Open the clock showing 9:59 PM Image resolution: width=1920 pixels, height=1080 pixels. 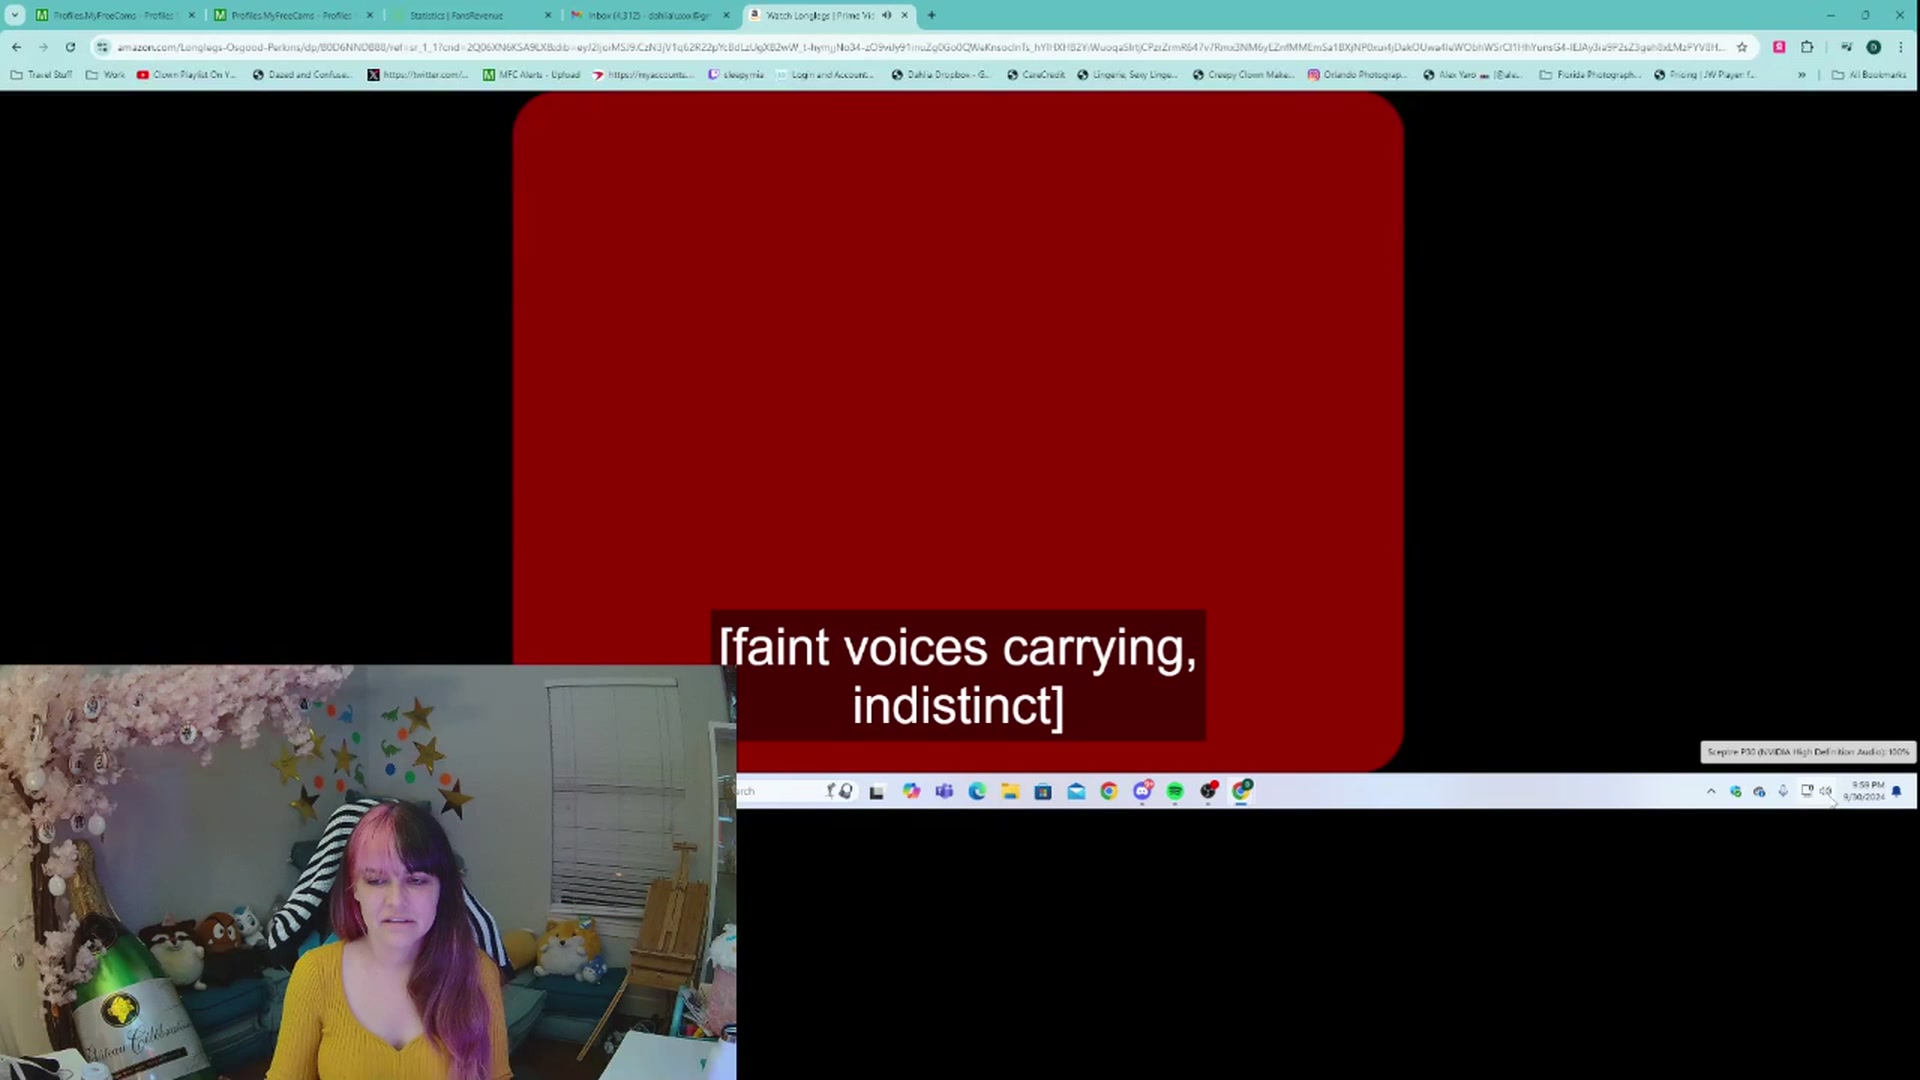pos(1866,791)
